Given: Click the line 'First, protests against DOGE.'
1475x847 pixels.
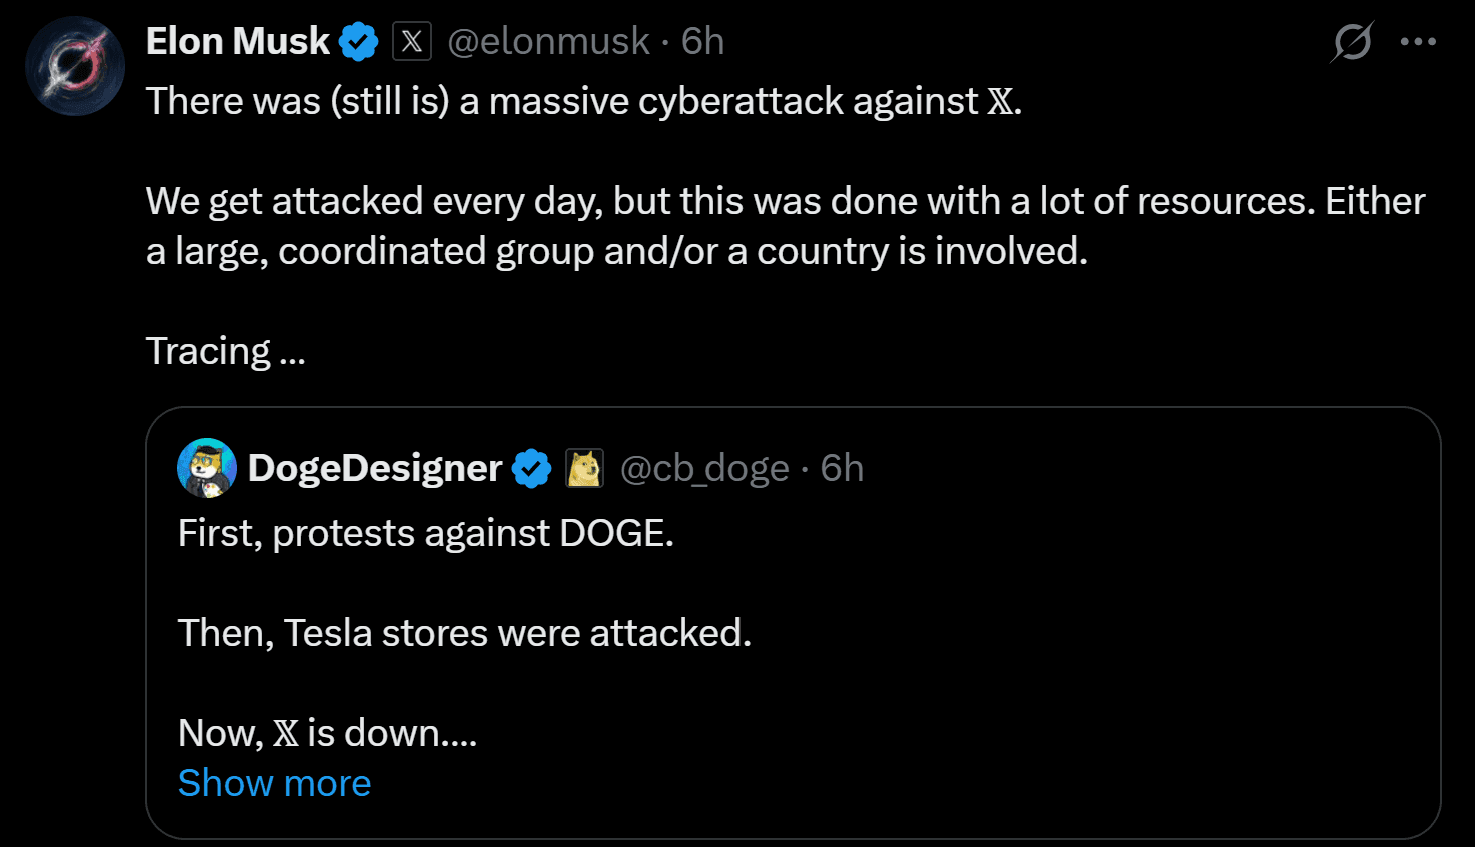Looking at the screenshot, I should pyautogui.click(x=426, y=533).
